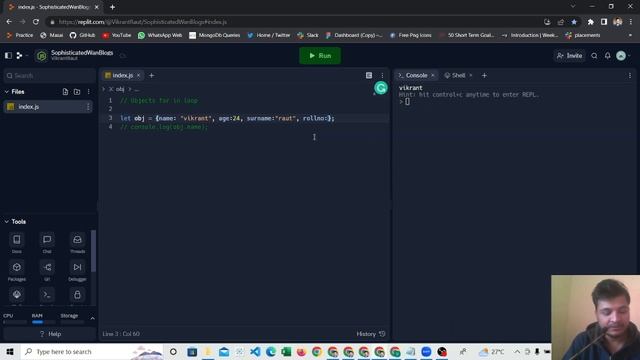Create a new folder in Files
640x360 pixels.
pyautogui.click(x=77, y=92)
